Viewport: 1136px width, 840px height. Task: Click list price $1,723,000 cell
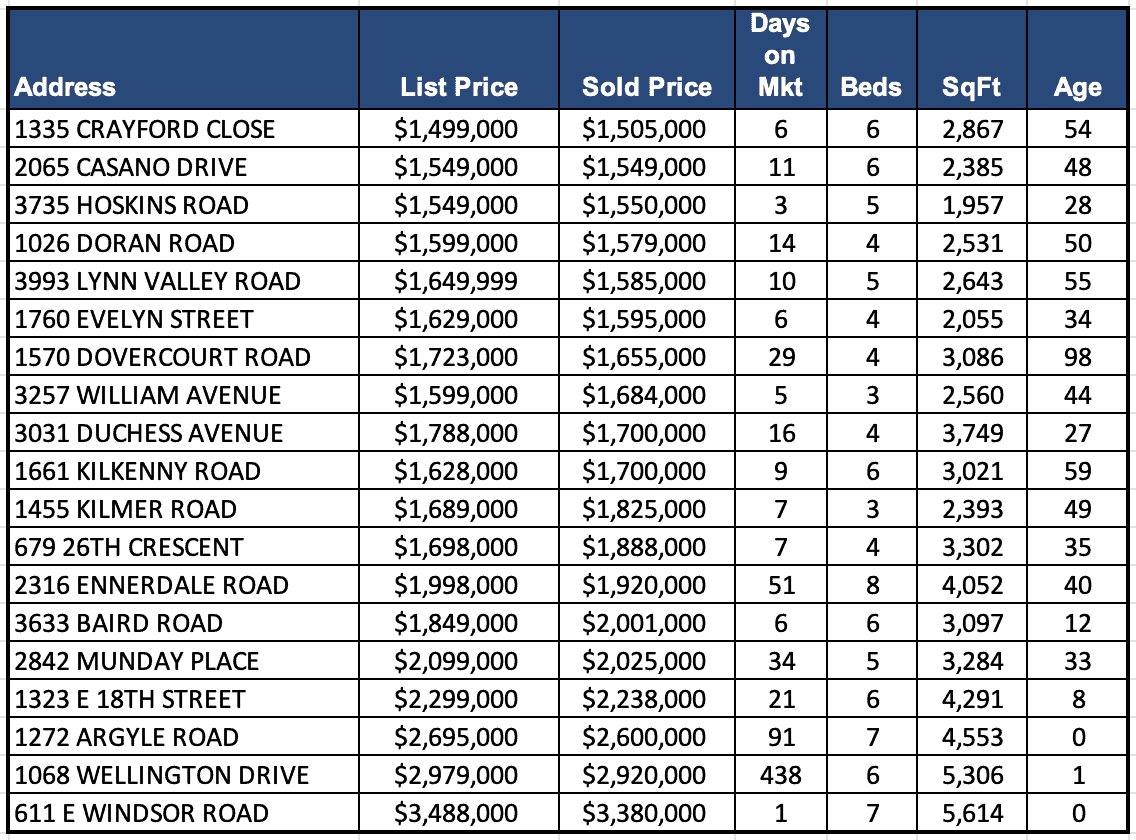[457, 357]
